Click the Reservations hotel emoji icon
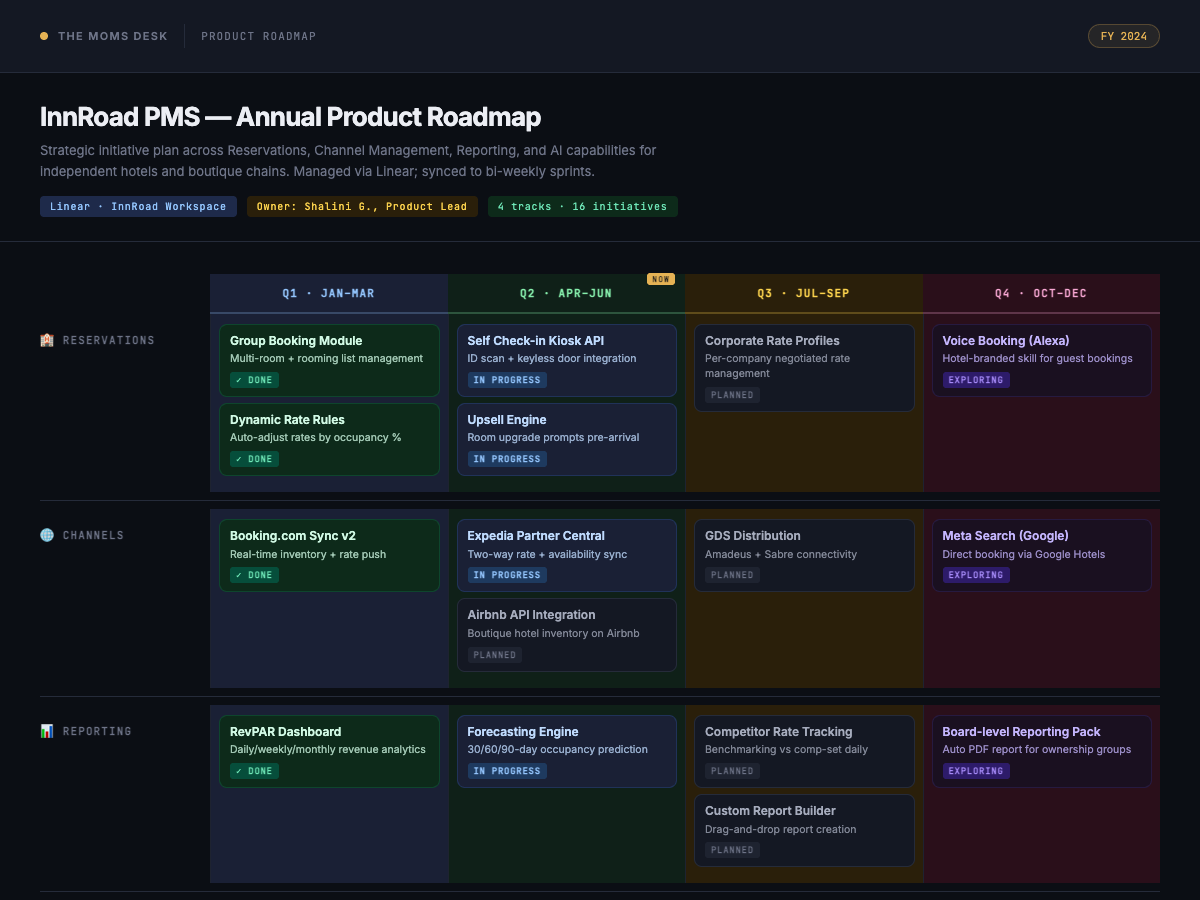Screen dimensions: 1200x900 pos(47,340)
